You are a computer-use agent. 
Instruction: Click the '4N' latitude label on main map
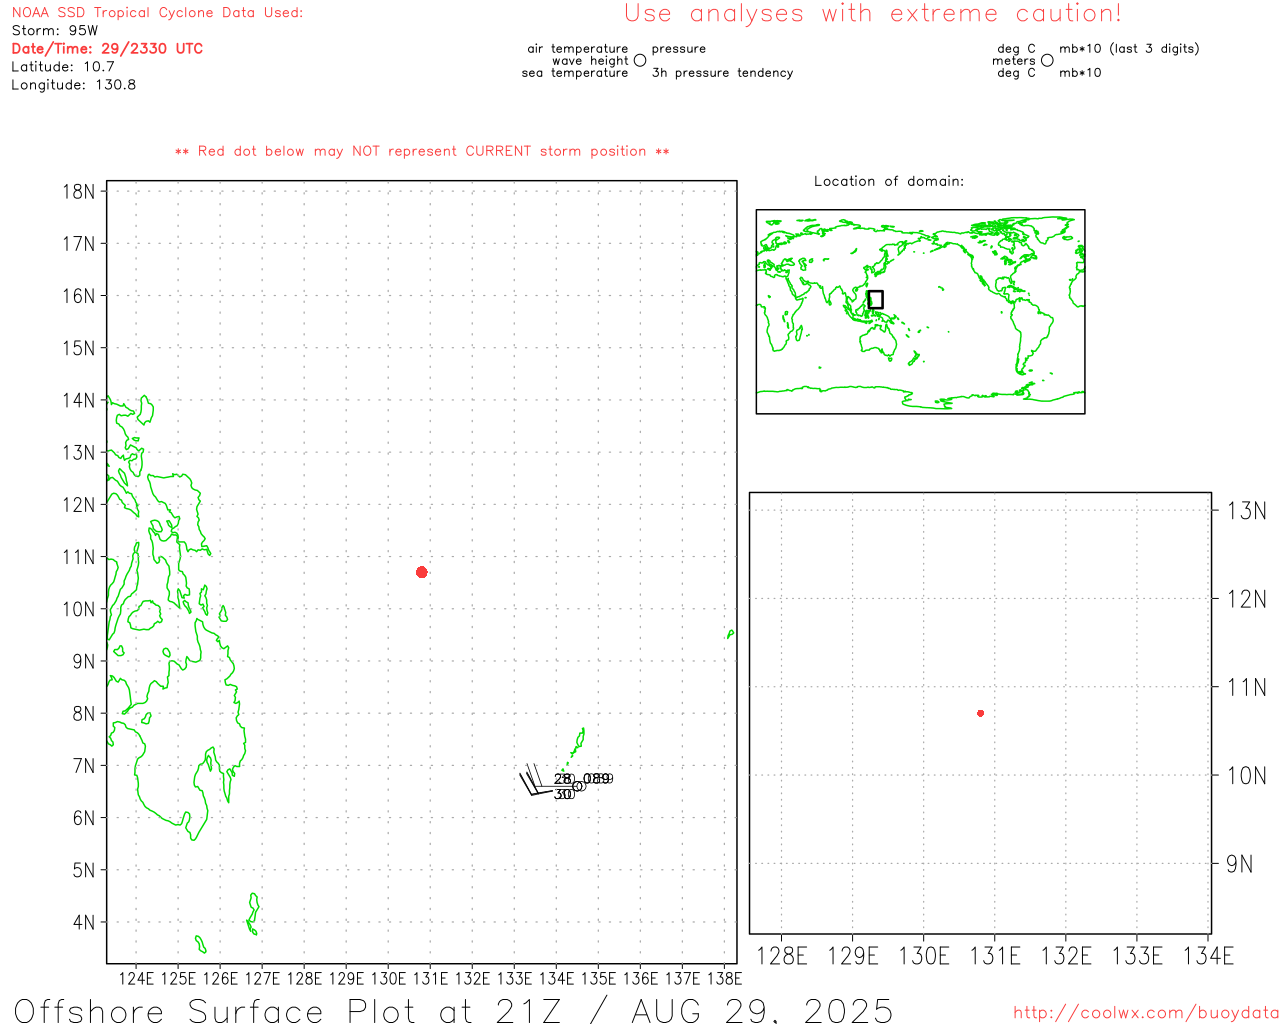(84, 922)
